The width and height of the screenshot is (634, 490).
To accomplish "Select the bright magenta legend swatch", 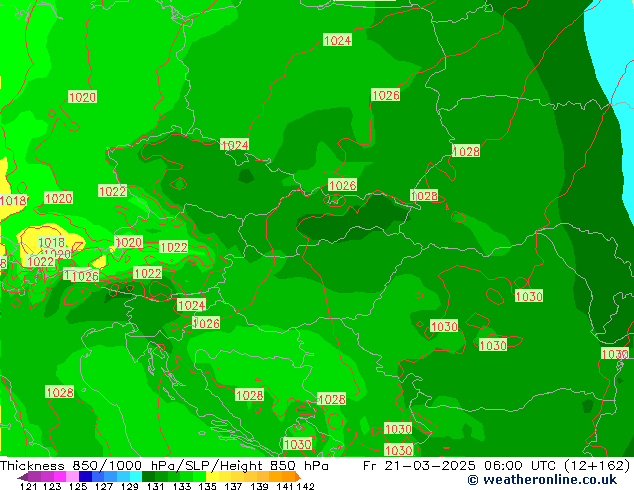I will pos(60,477).
